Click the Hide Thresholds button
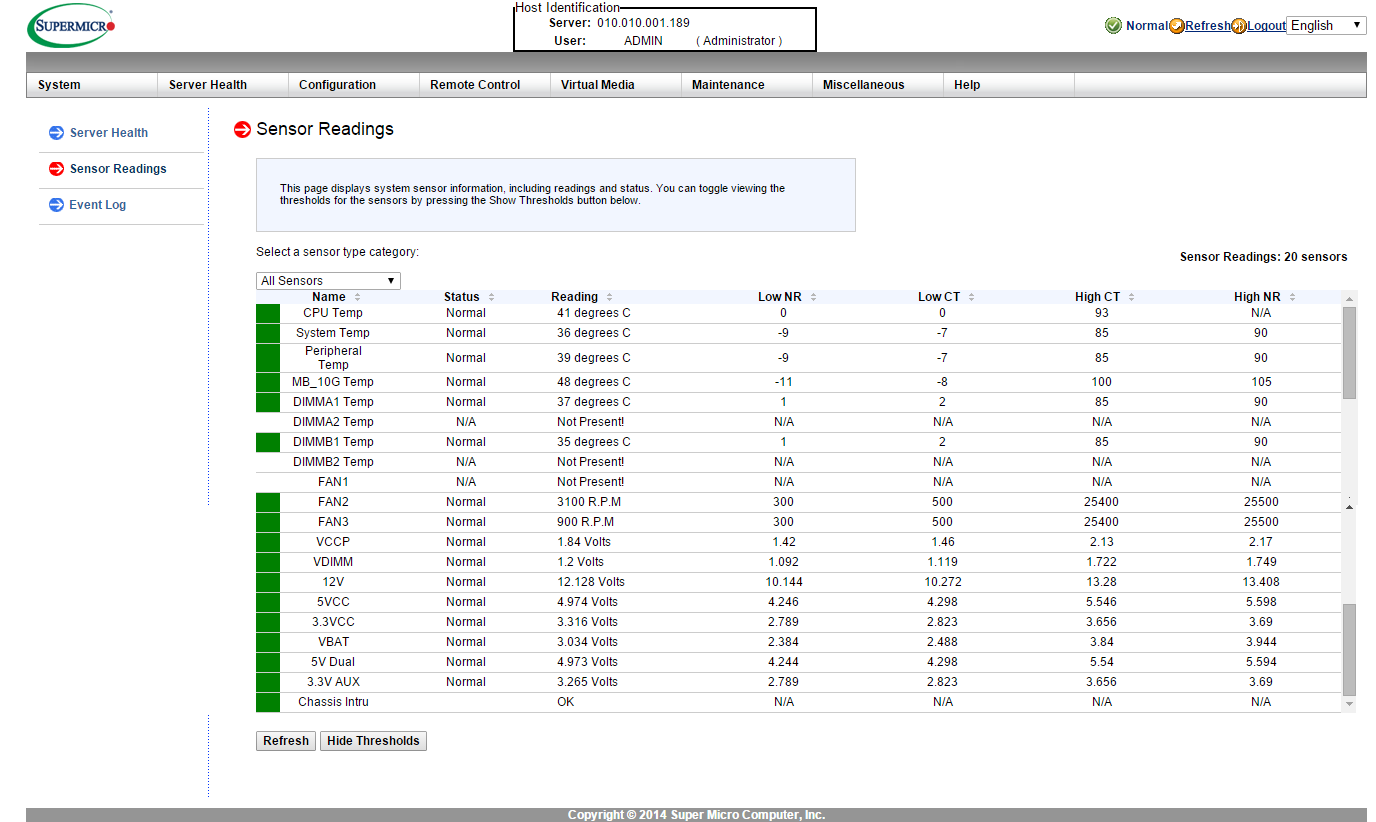This screenshot has width=1376, height=822. click(x=373, y=741)
